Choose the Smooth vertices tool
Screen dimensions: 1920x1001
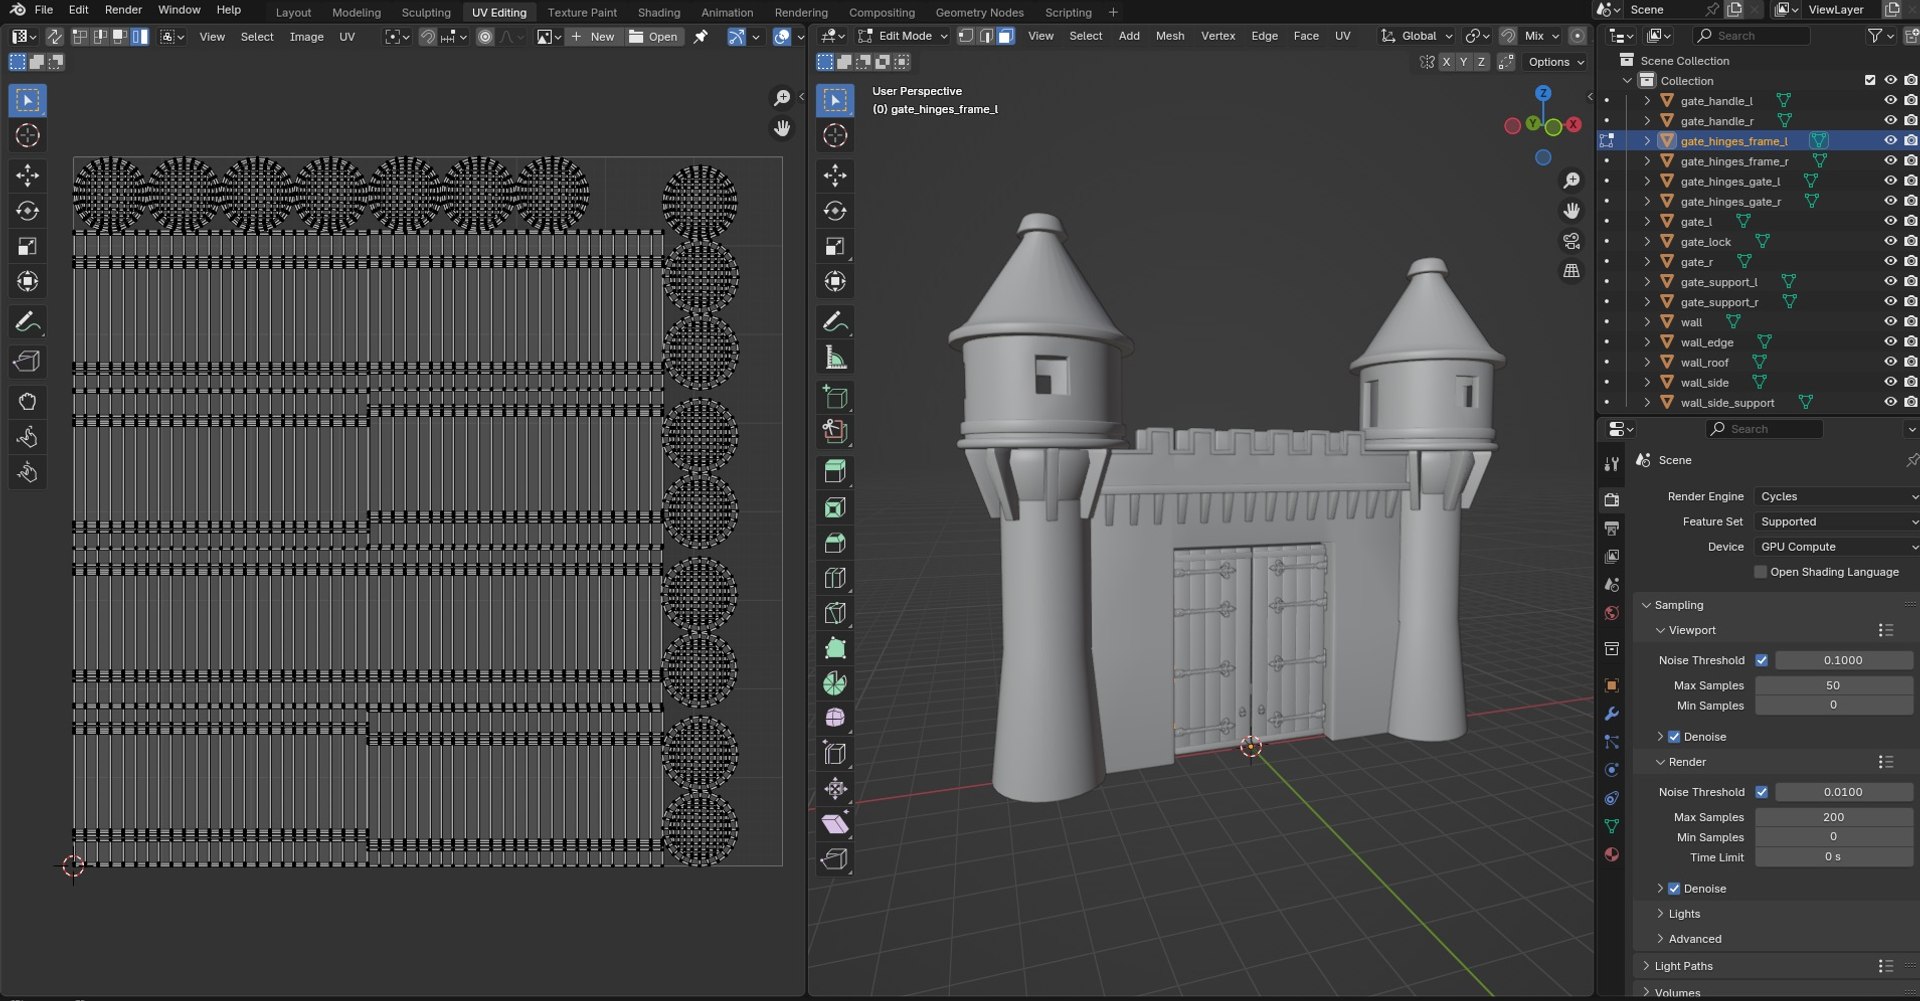pos(835,718)
